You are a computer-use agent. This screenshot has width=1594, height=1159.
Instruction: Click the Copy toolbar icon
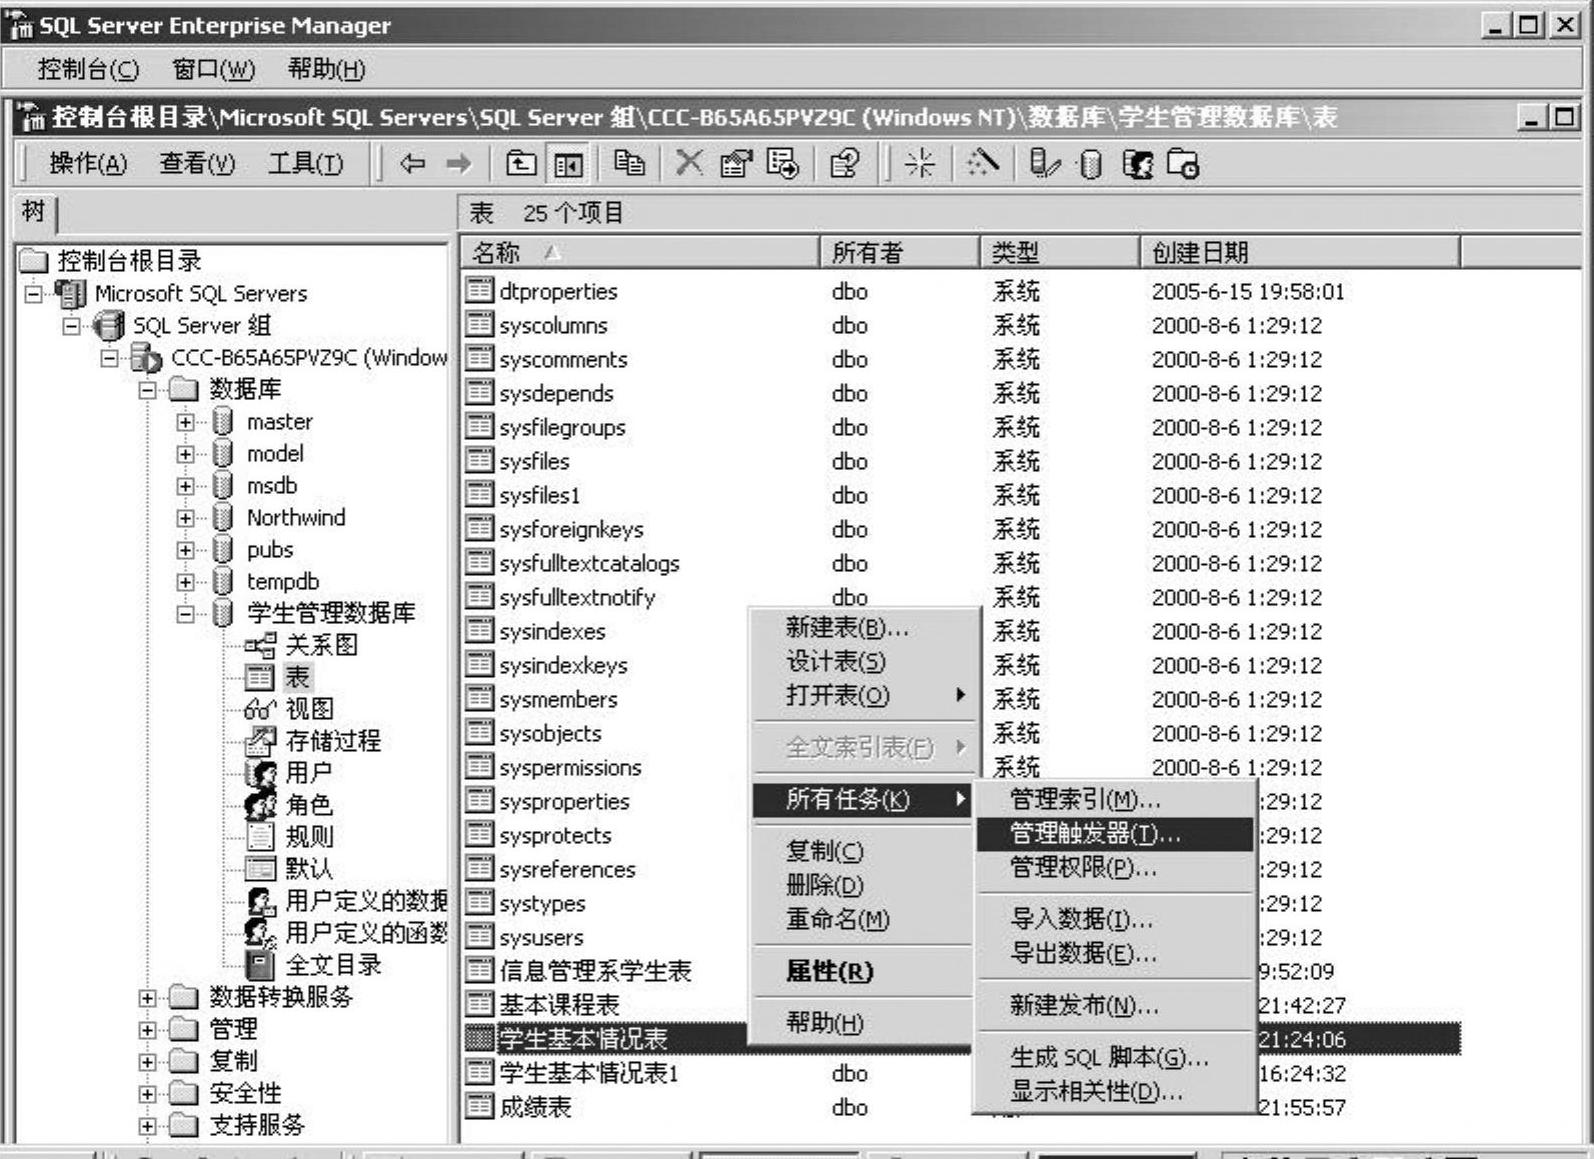(x=629, y=163)
